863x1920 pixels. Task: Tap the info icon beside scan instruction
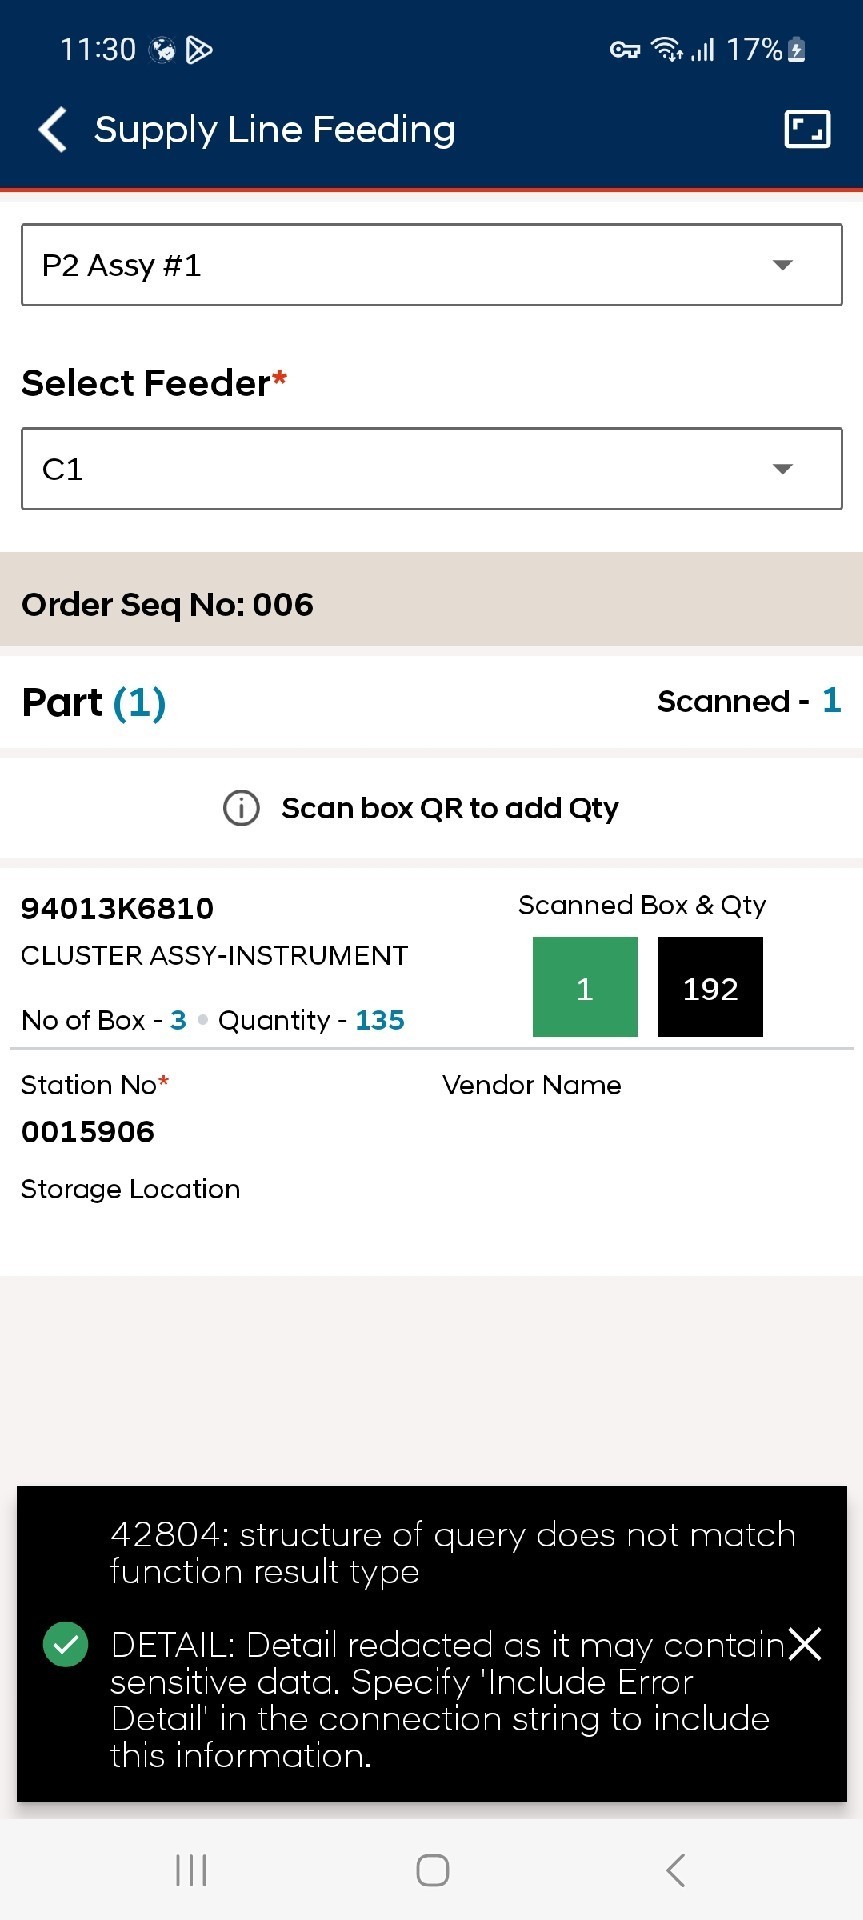coord(241,807)
